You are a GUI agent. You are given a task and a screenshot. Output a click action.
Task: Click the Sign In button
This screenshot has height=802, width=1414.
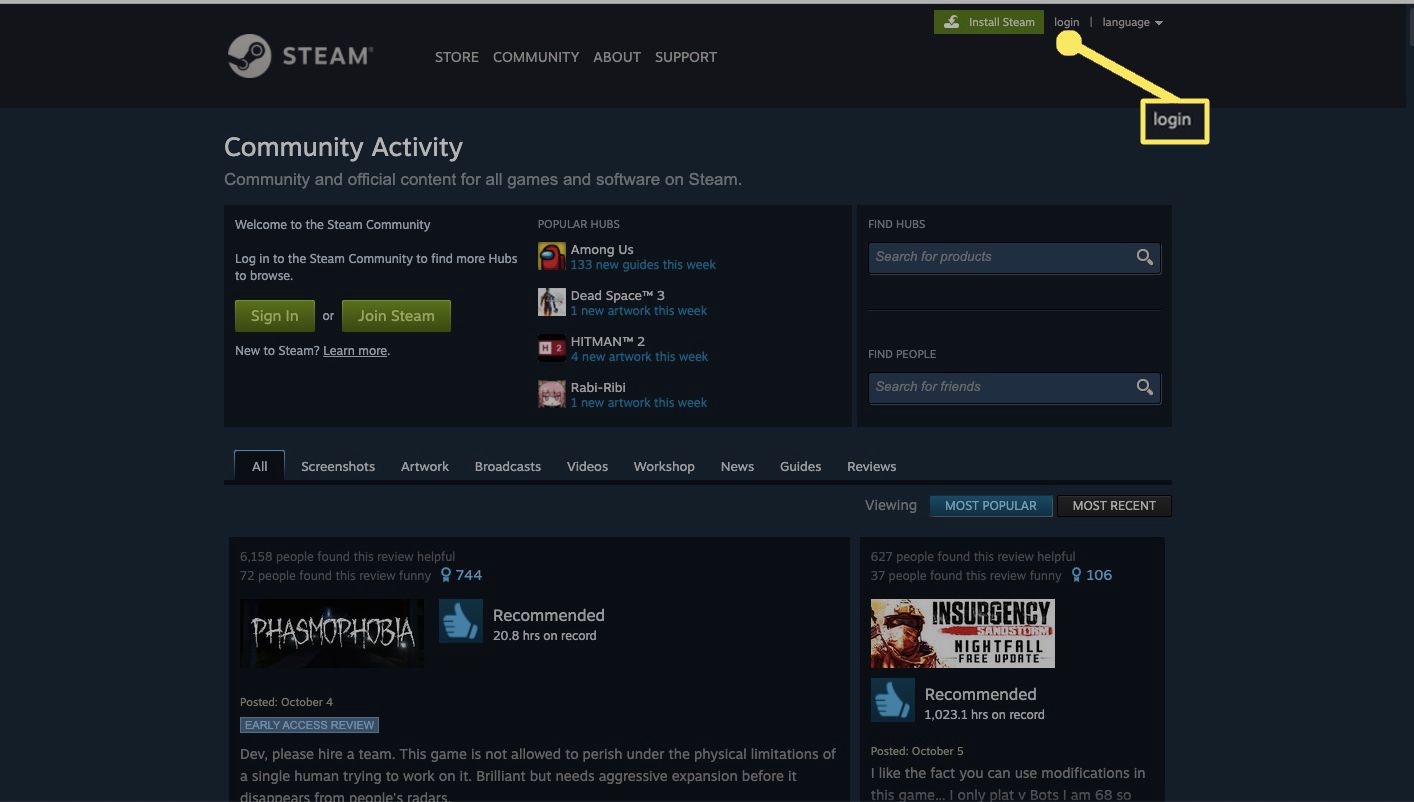[275, 316]
